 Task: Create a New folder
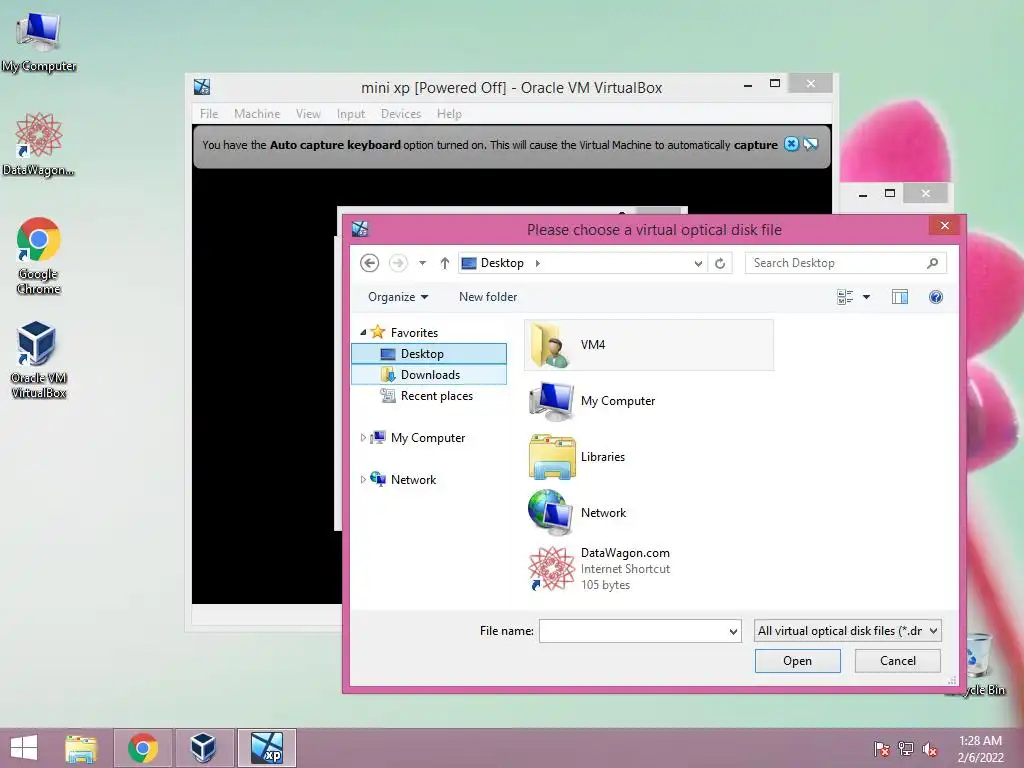(x=488, y=297)
